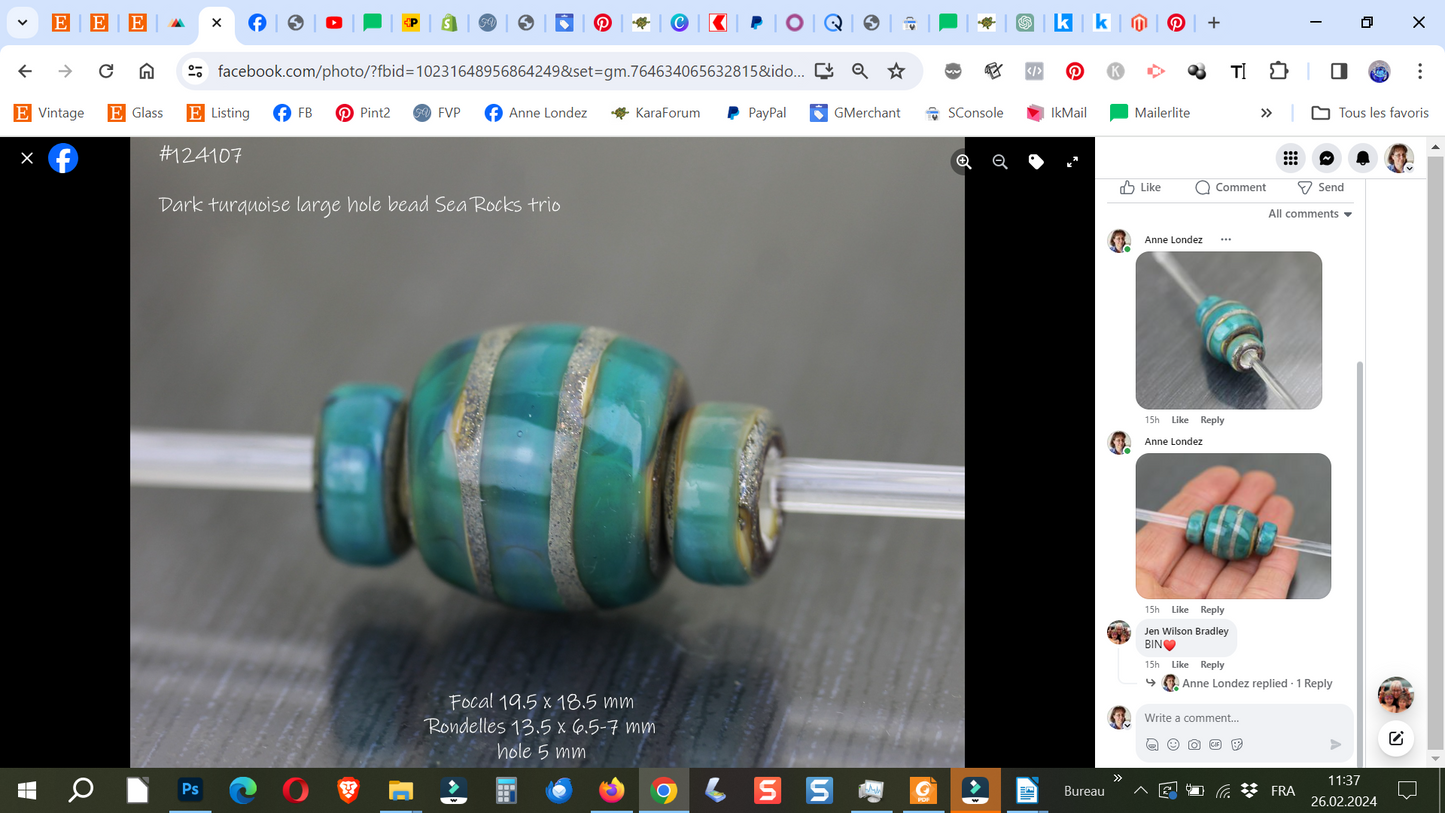Viewport: 1445px width, 813px height.
Task: Open the account profile menu
Action: (1399, 158)
